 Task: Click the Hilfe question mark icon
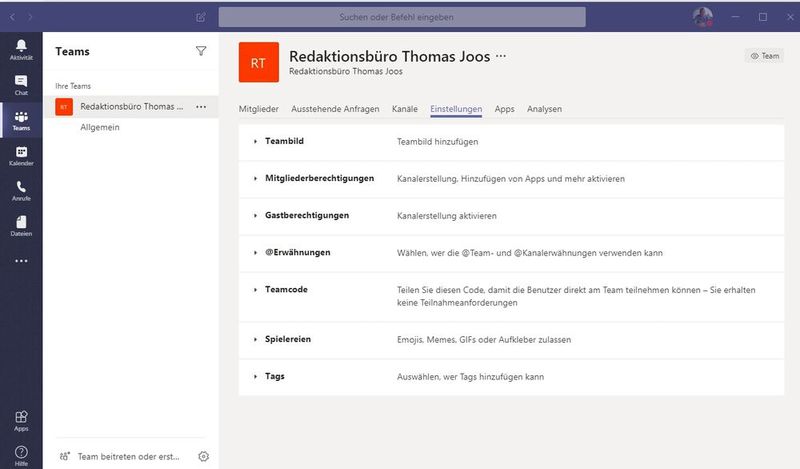coord(21,455)
